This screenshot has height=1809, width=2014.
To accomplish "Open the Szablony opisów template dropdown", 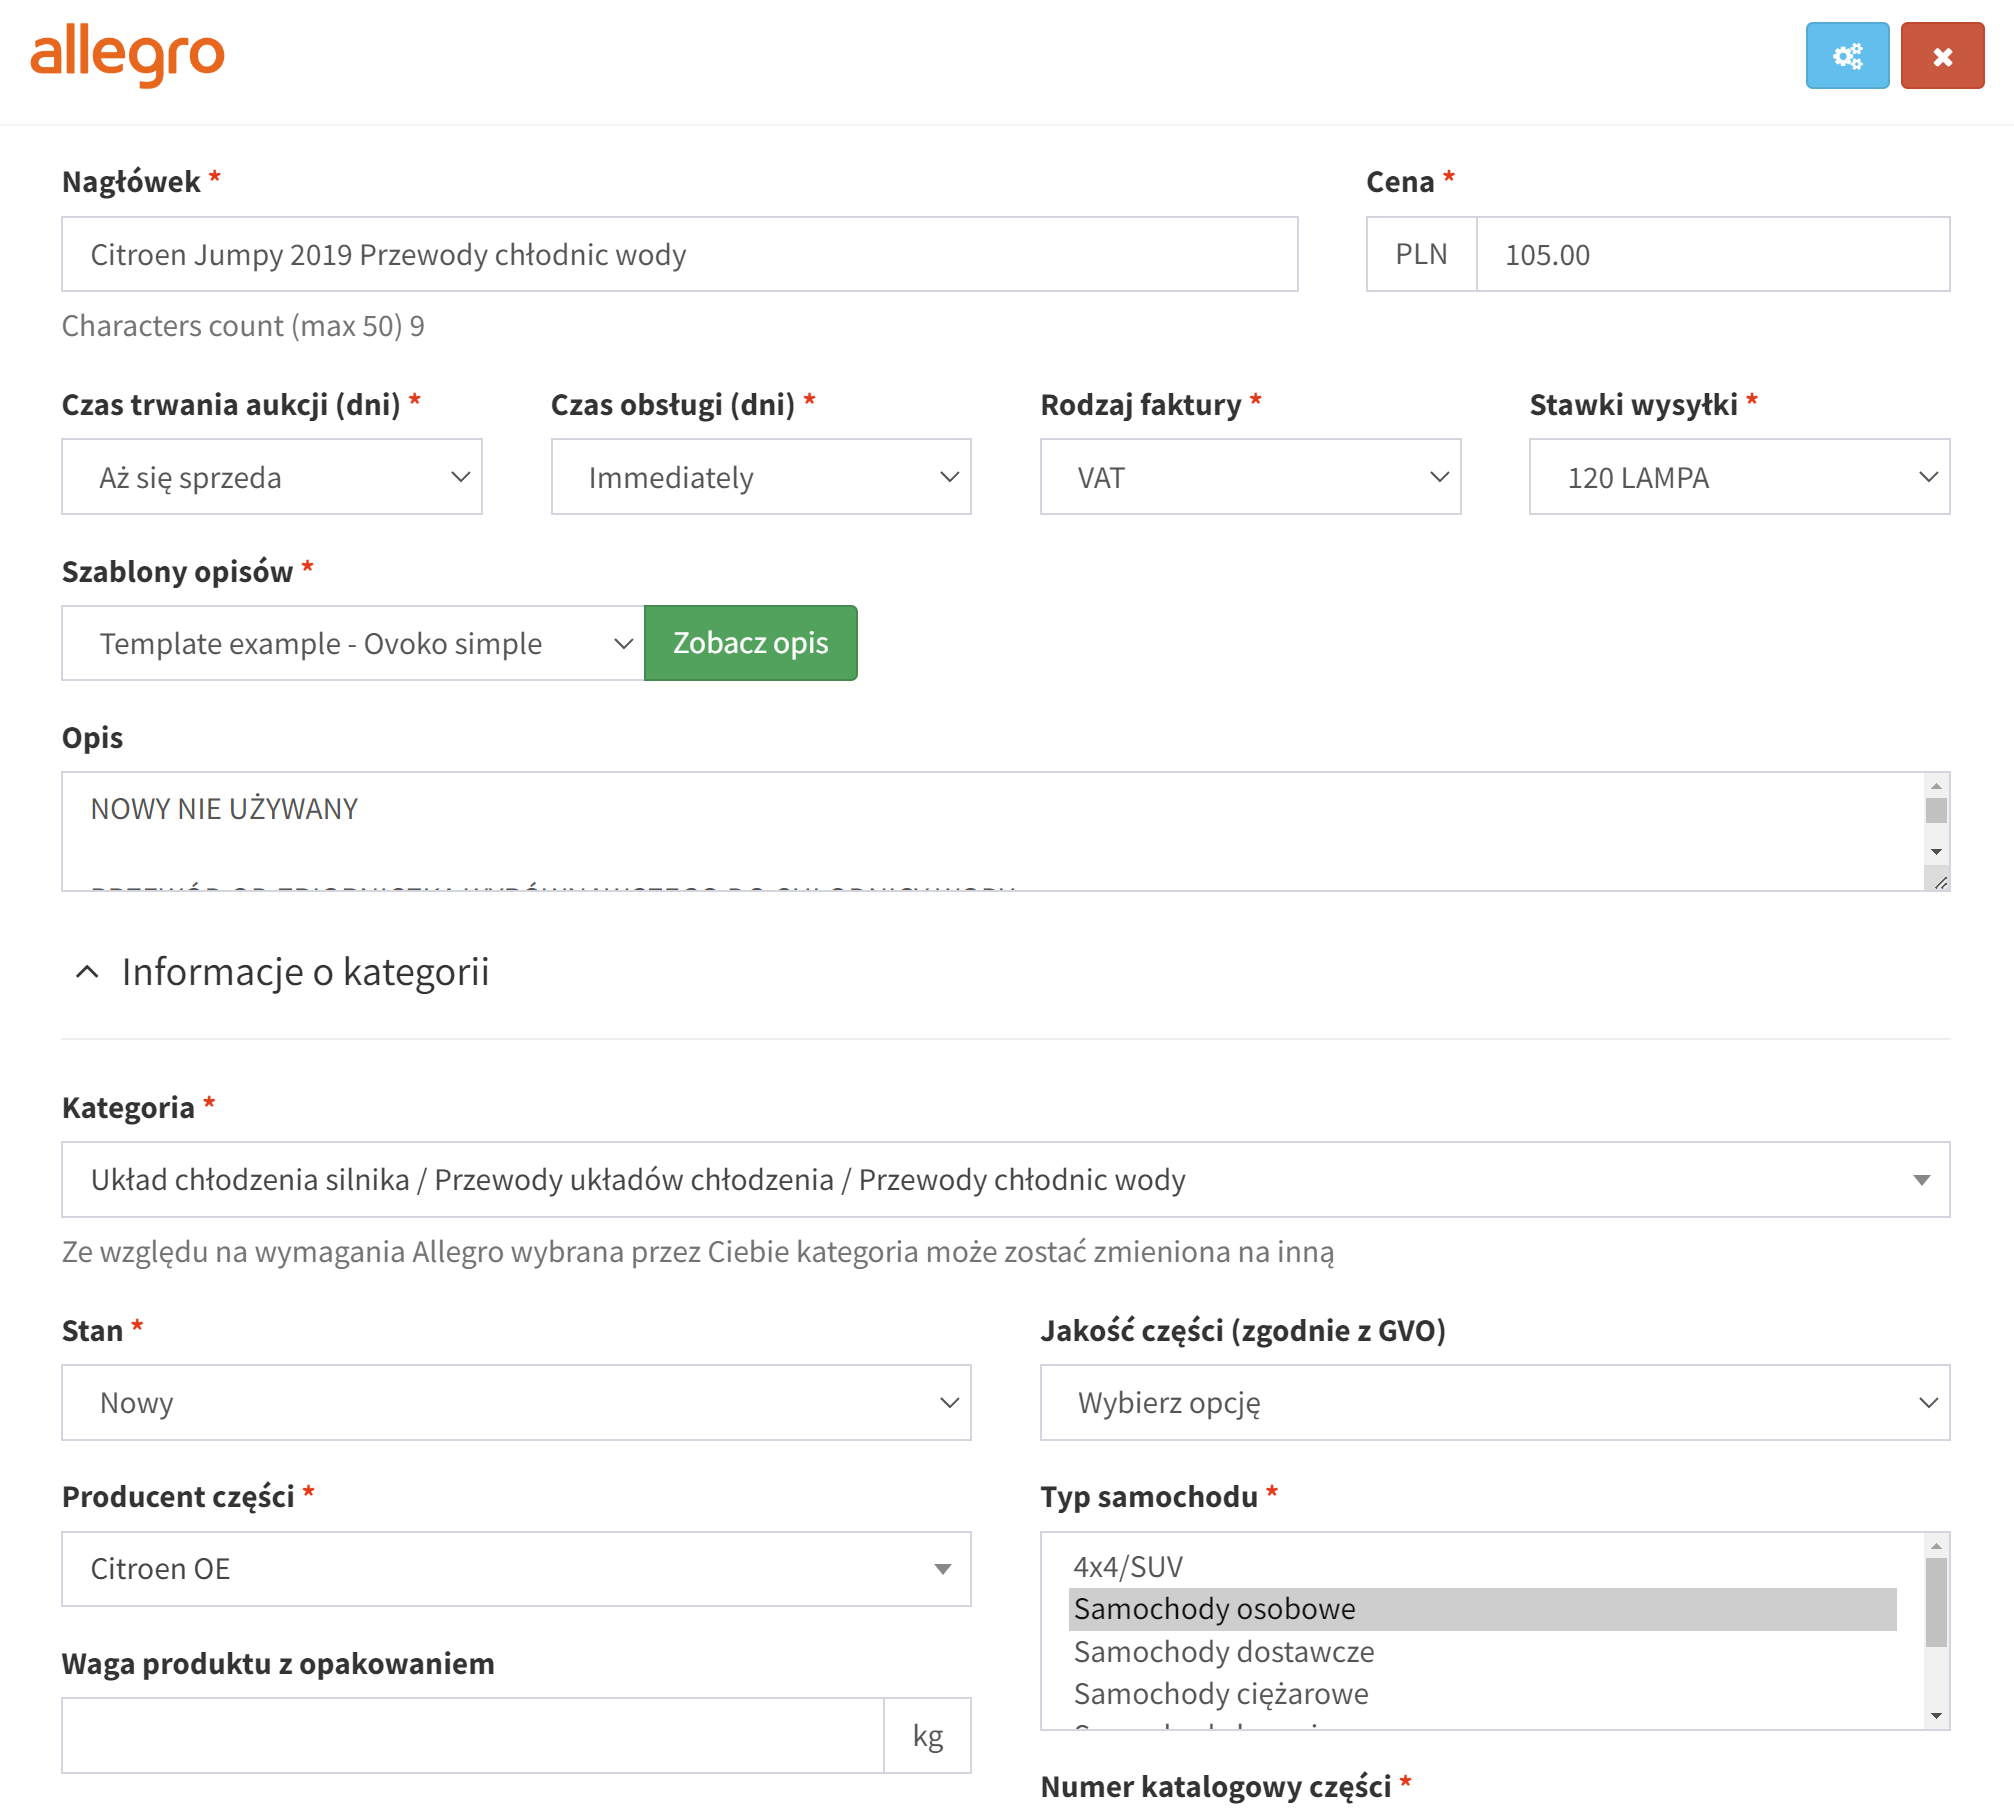I will 352,643.
